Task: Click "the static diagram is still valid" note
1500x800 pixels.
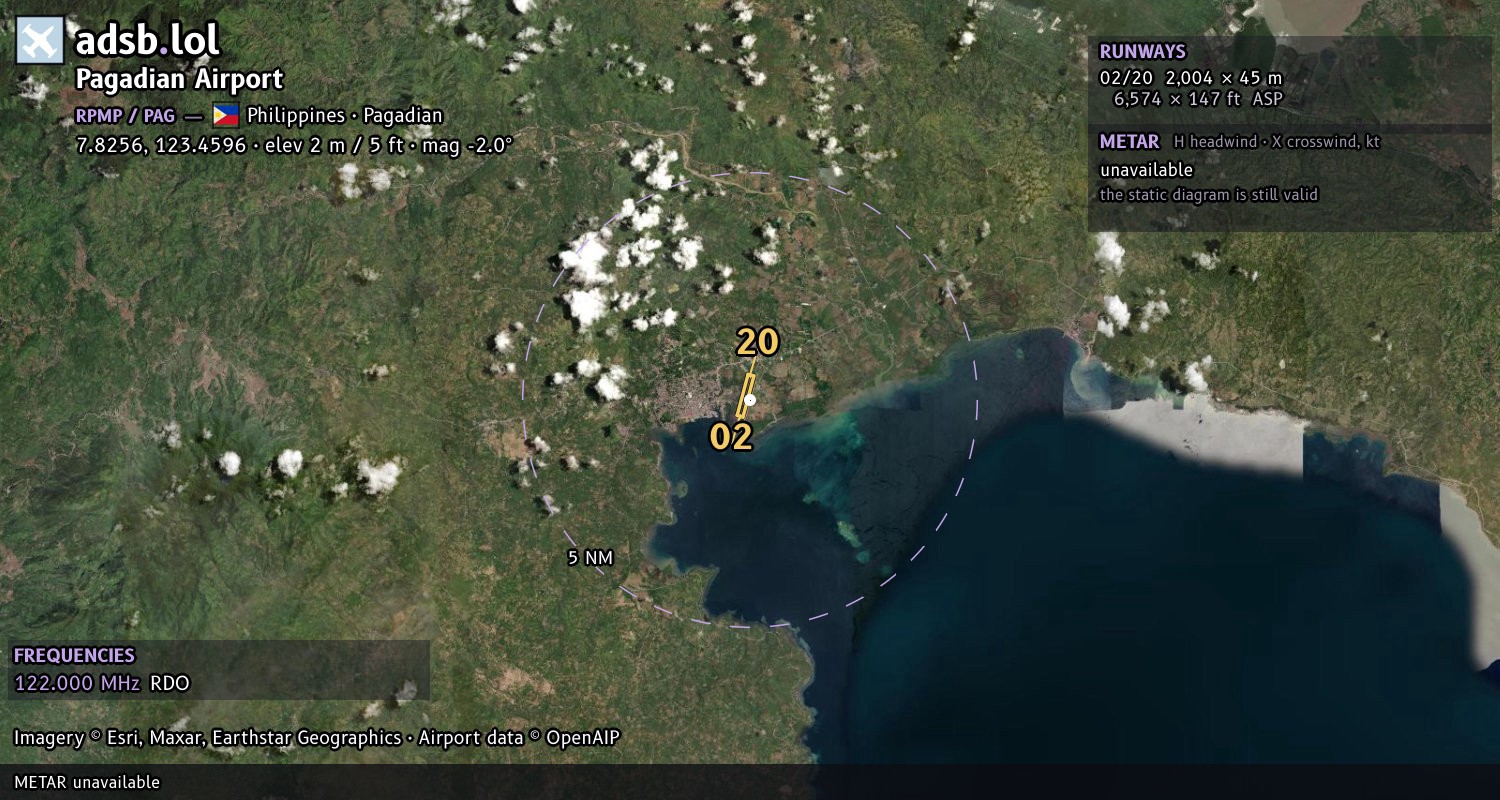Action: [x=1209, y=195]
